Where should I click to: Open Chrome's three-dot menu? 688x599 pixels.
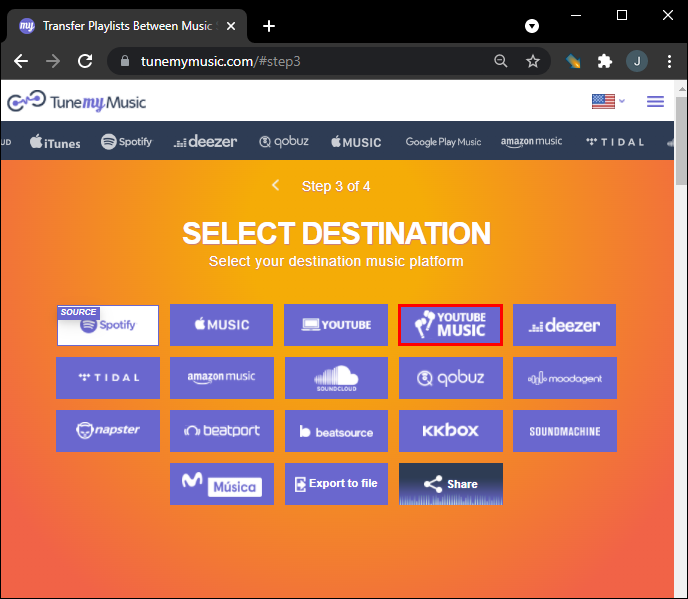tap(668, 61)
